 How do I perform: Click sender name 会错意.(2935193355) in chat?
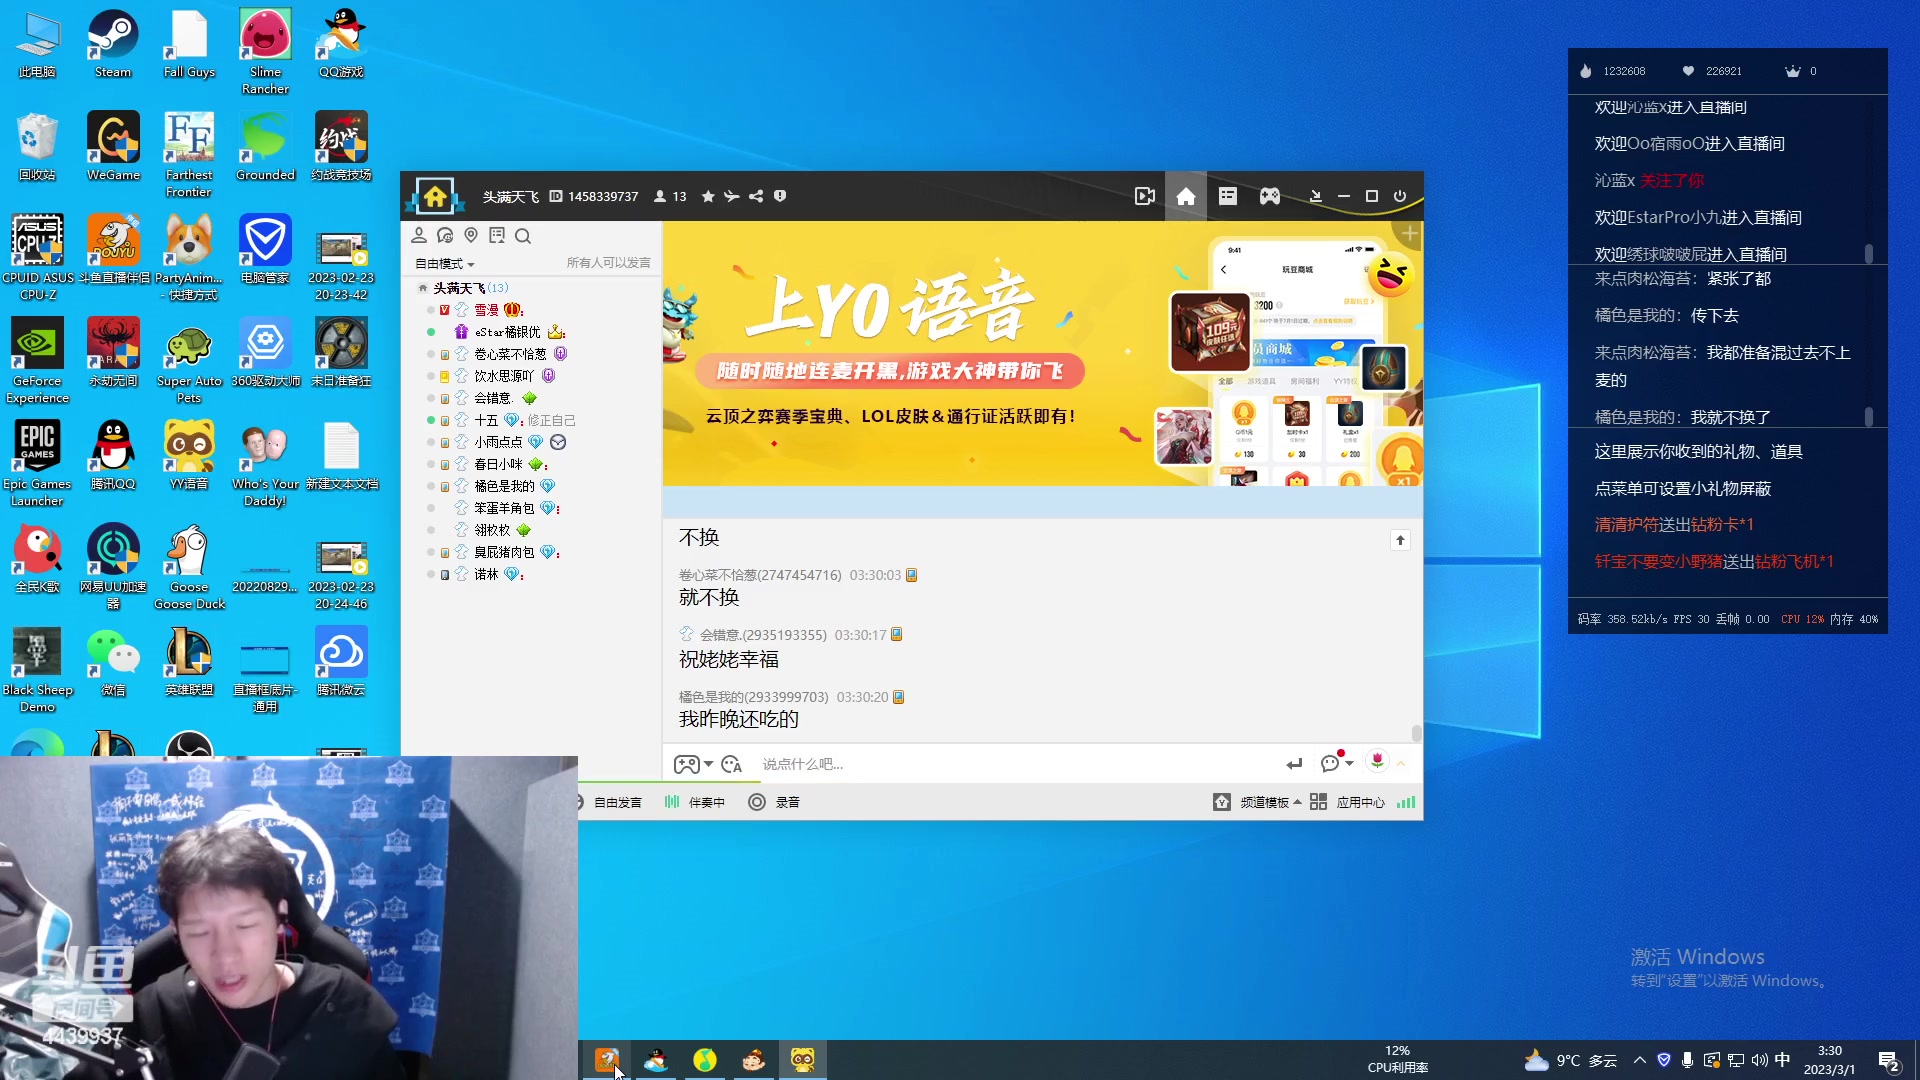pyautogui.click(x=763, y=635)
